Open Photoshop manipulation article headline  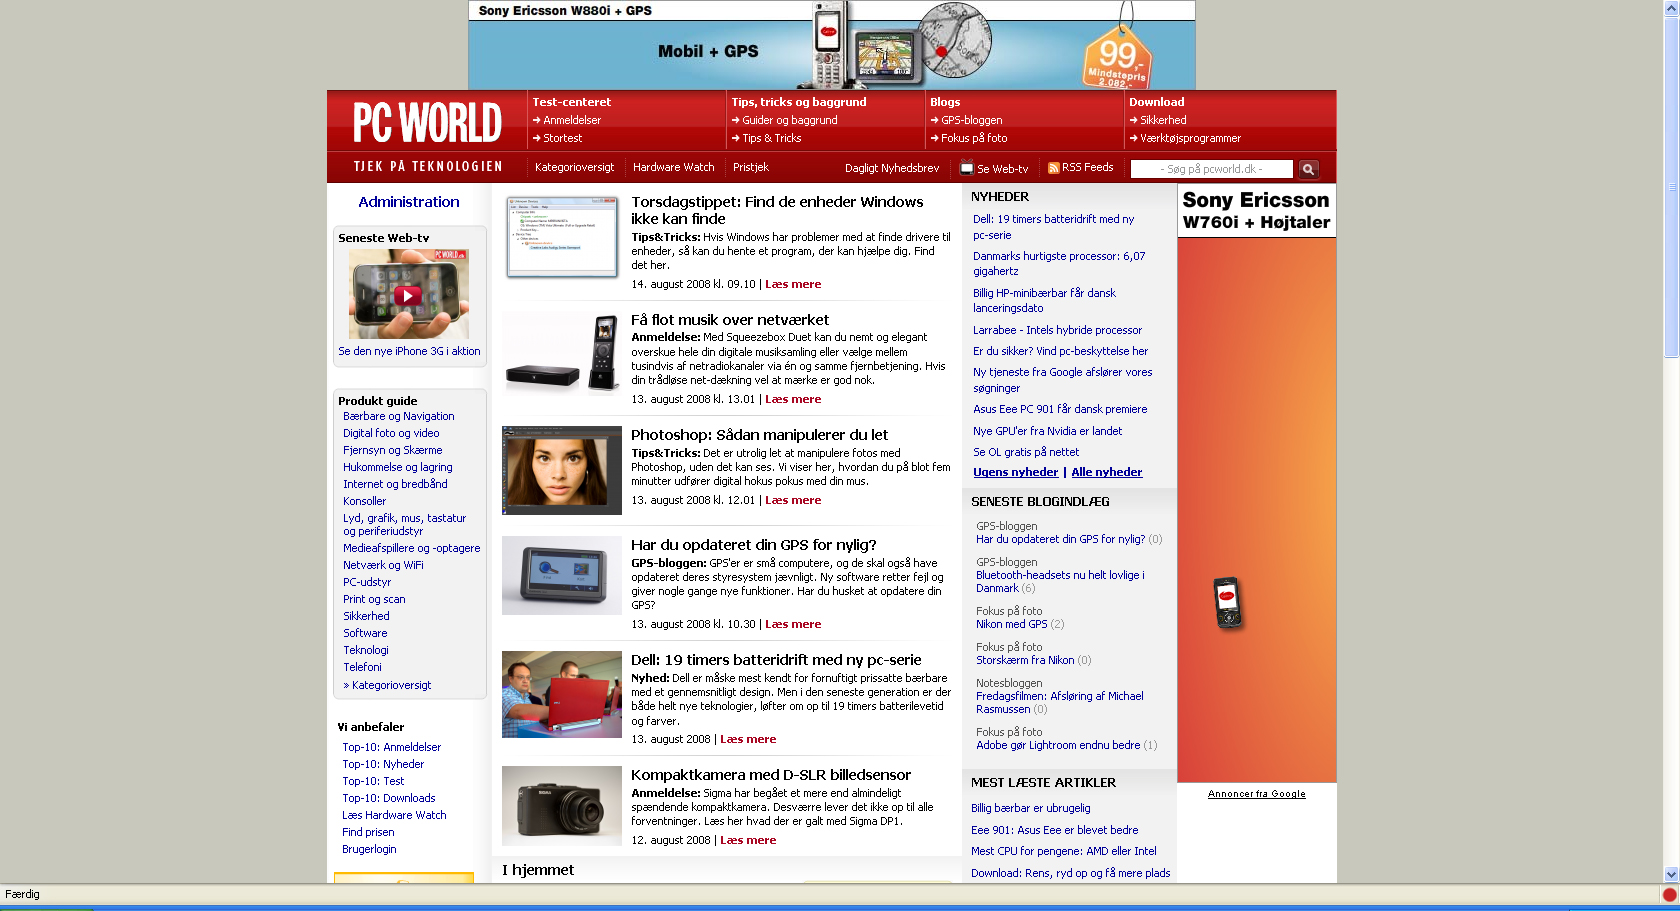click(x=759, y=435)
